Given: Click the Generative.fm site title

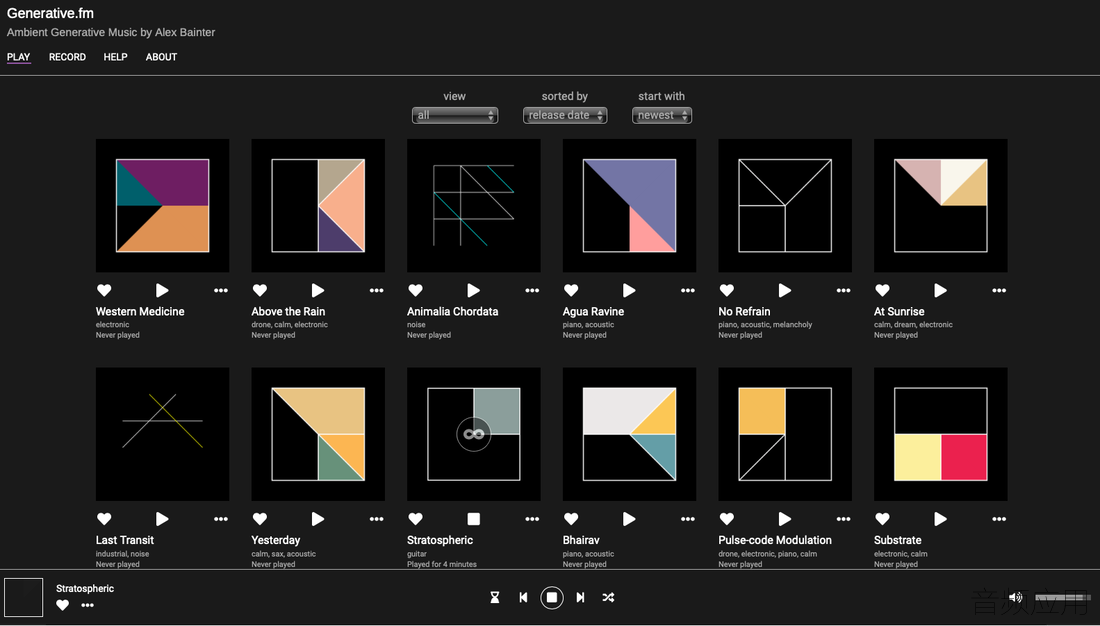Looking at the screenshot, I should coord(51,13).
